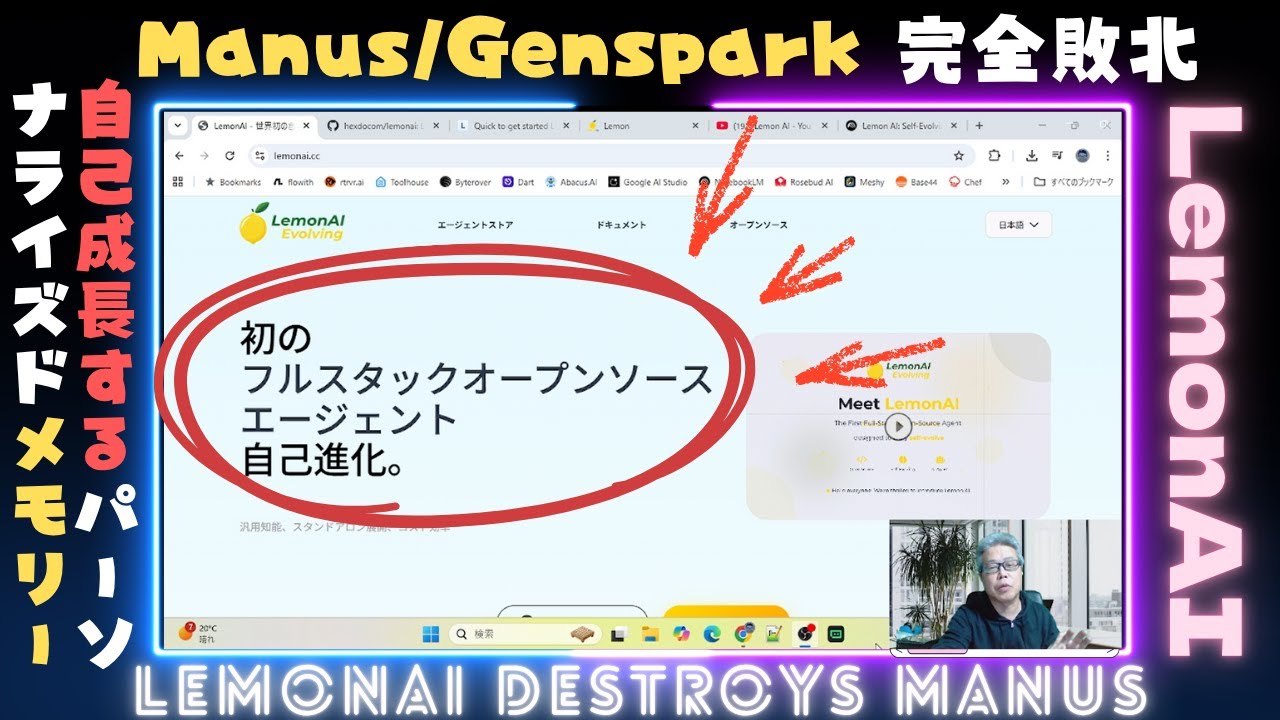Open the Task View taskbar icon

619,634
